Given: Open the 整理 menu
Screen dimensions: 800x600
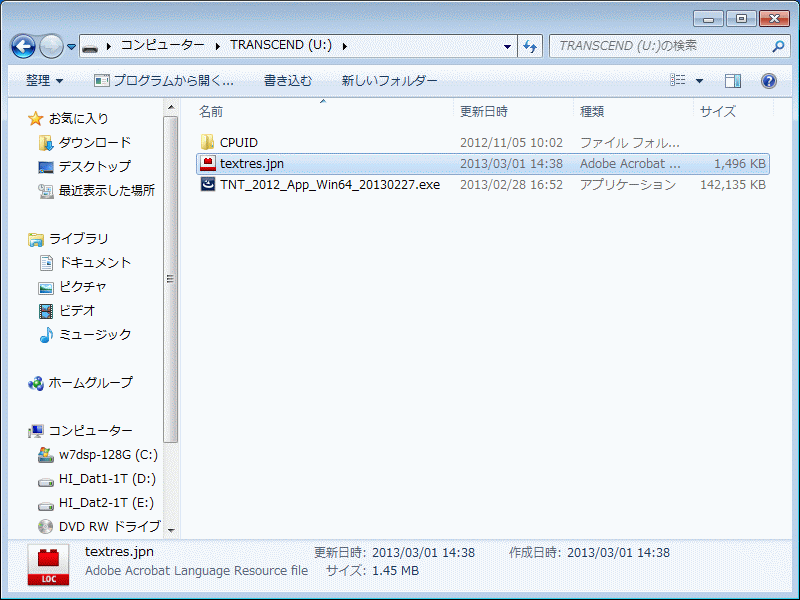Looking at the screenshot, I should (44, 81).
